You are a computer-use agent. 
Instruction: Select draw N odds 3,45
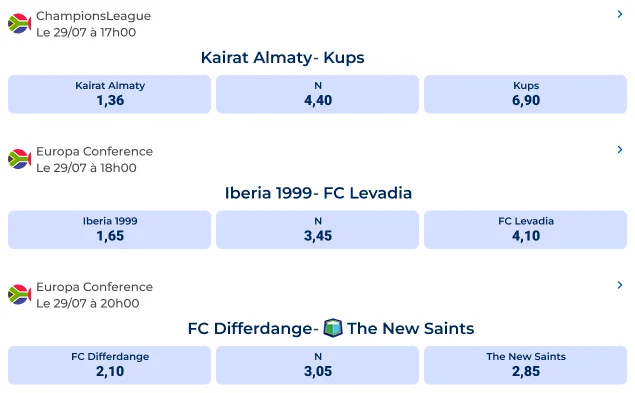[318, 229]
